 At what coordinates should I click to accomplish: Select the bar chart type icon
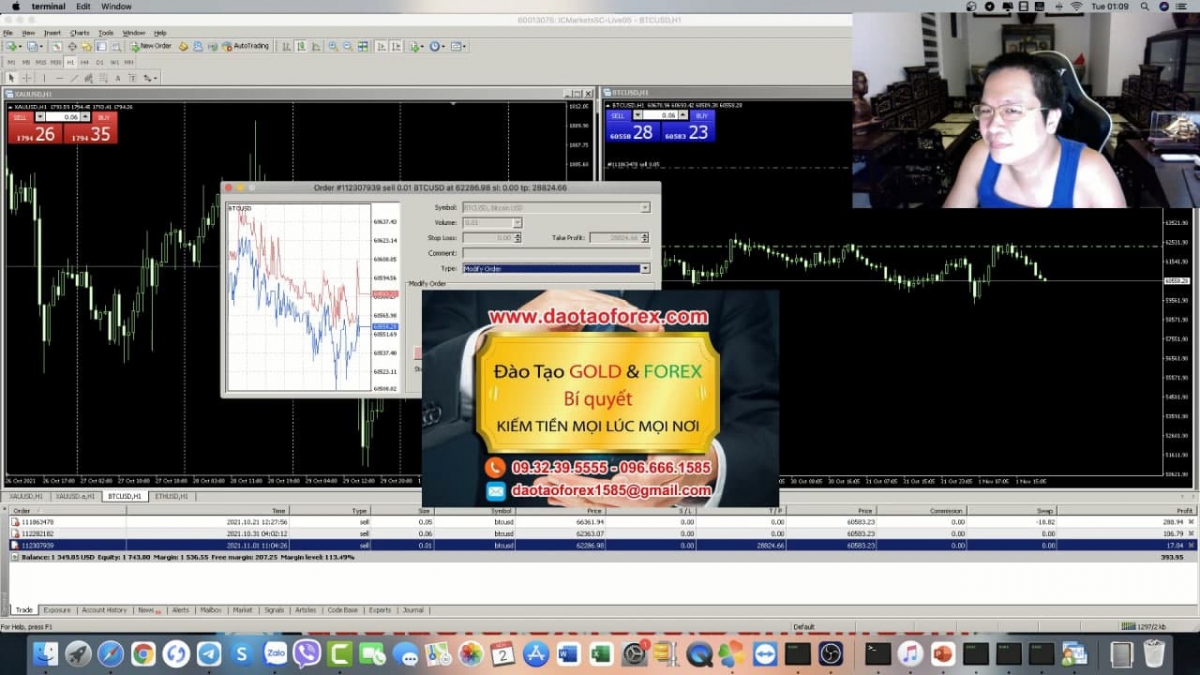286,46
